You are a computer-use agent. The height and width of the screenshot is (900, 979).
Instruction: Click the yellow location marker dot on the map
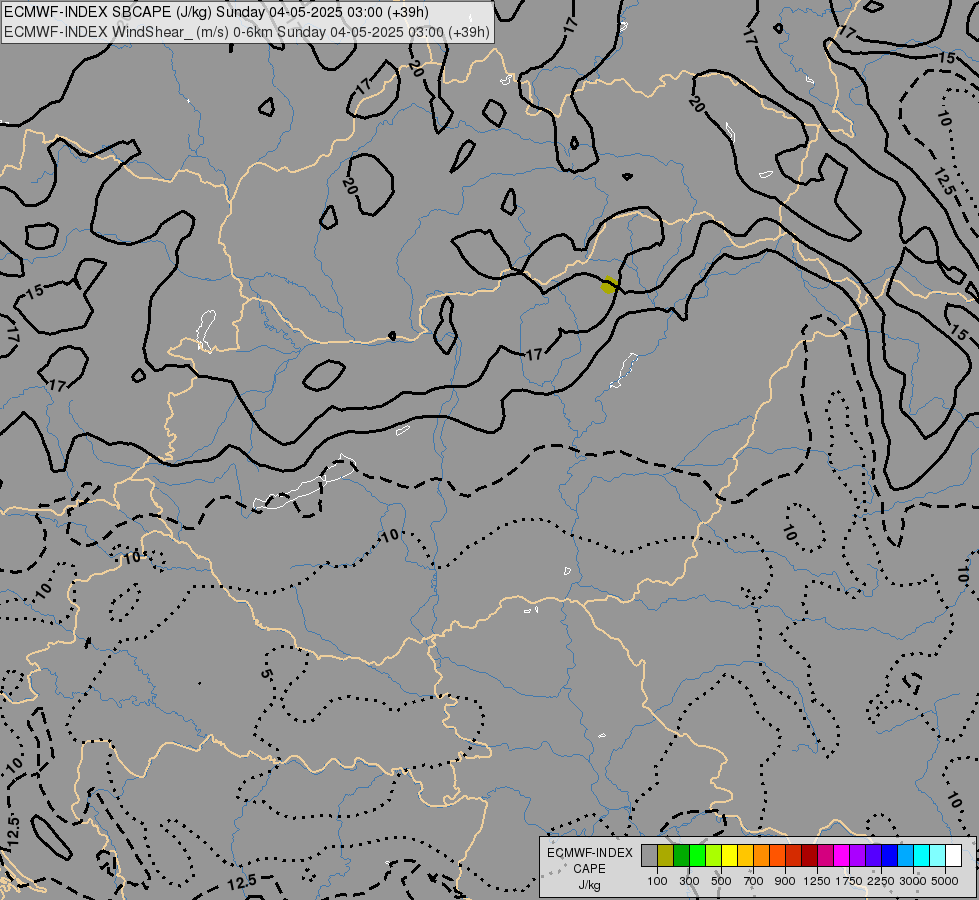click(x=609, y=286)
